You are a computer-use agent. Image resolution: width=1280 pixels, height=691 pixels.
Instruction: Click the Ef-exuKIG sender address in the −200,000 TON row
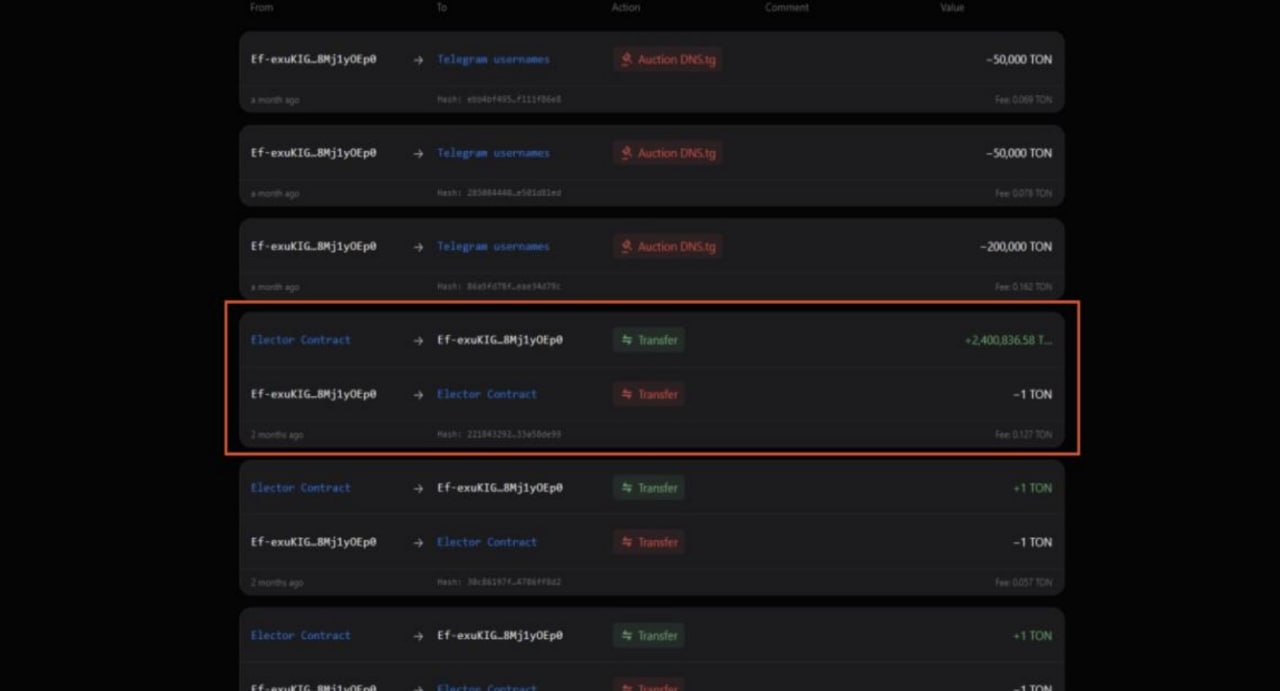pyautogui.click(x=313, y=247)
